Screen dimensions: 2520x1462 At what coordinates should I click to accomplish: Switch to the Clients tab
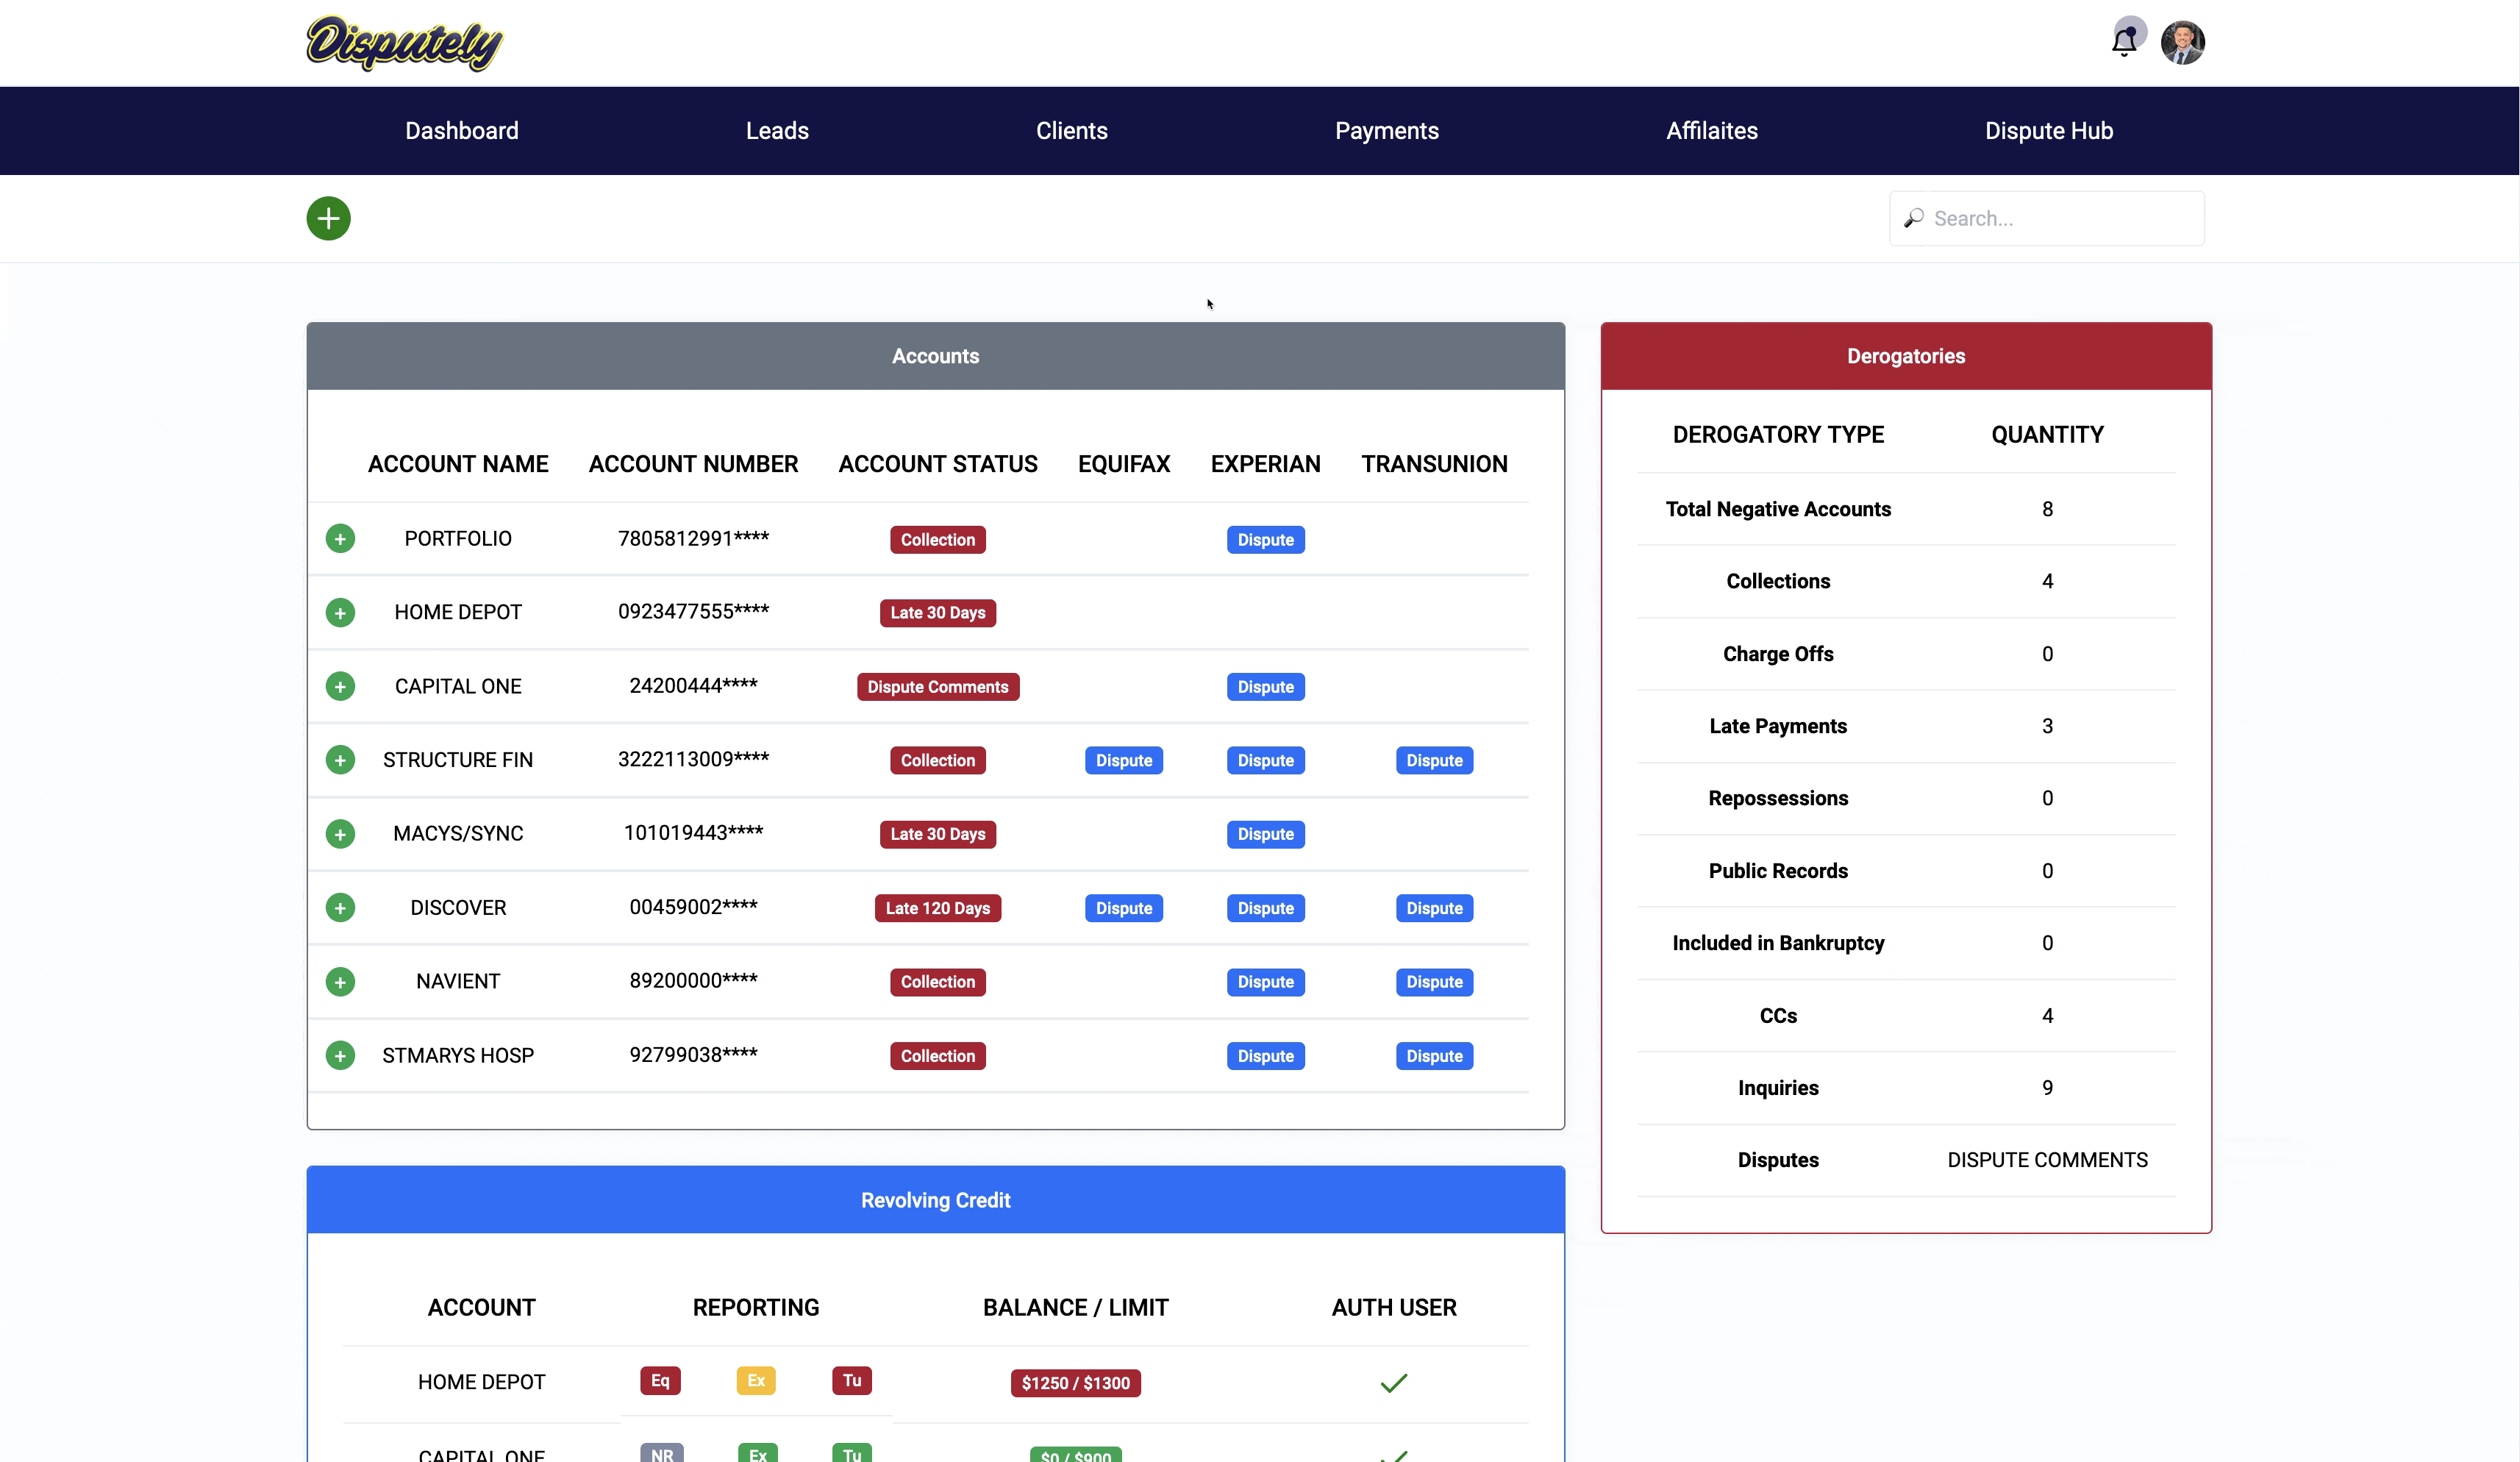[1071, 131]
